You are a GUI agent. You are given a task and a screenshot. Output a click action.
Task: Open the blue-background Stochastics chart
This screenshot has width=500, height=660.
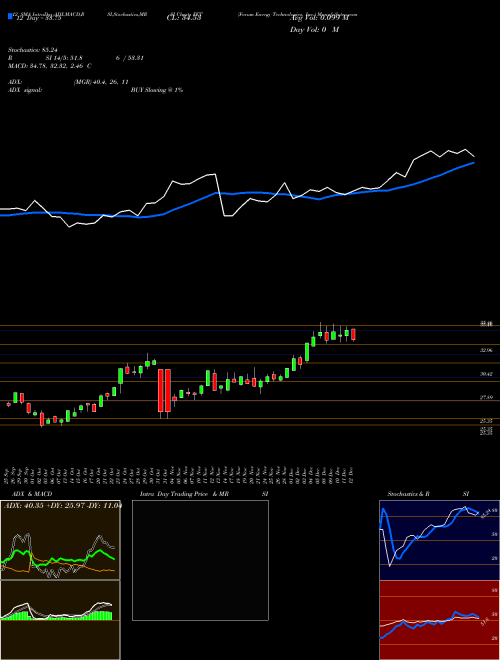click(439, 540)
